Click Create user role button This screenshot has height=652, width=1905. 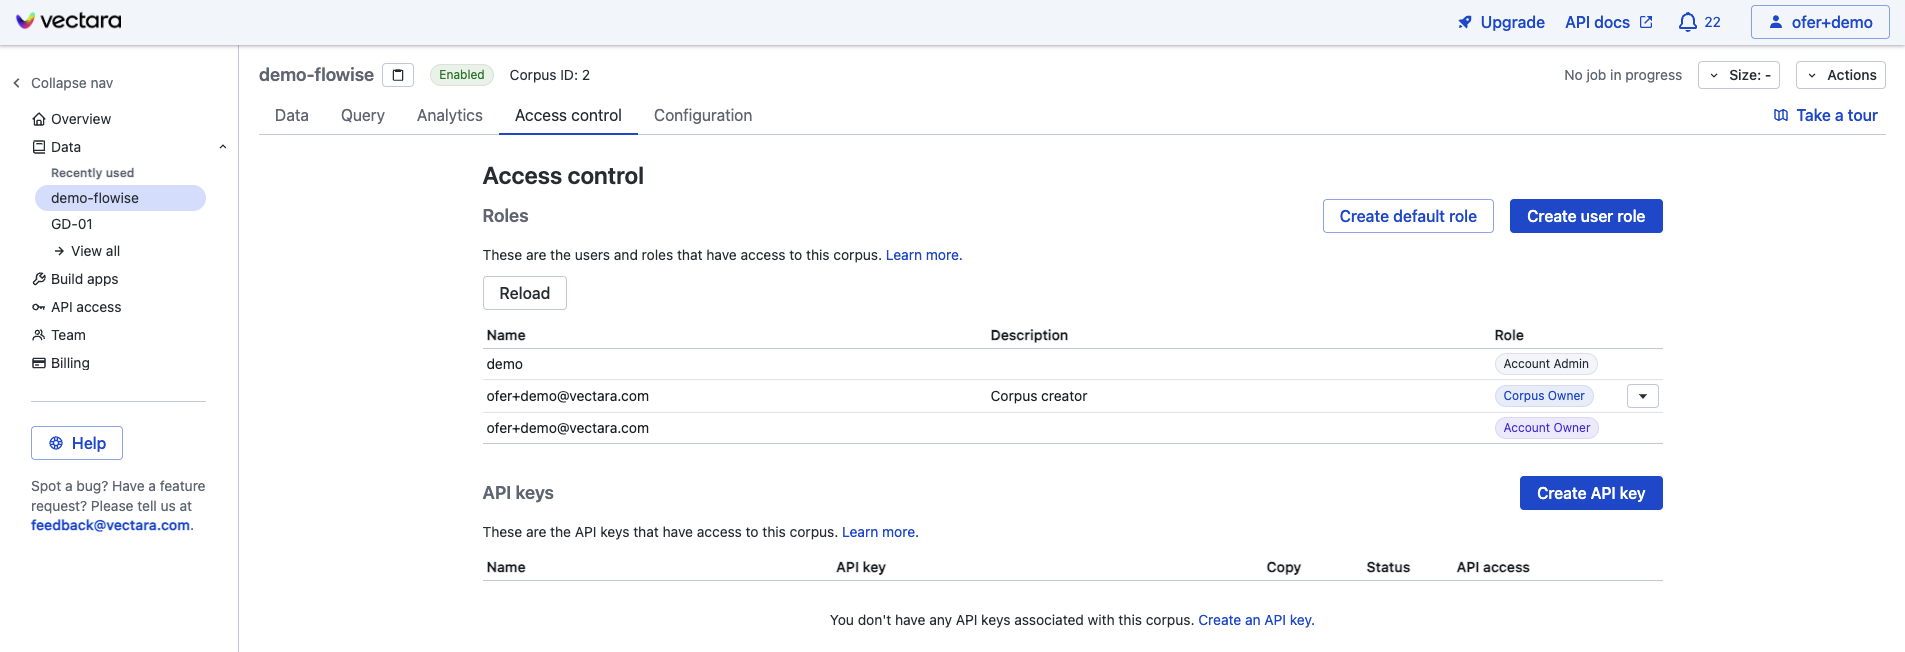coord(1585,216)
